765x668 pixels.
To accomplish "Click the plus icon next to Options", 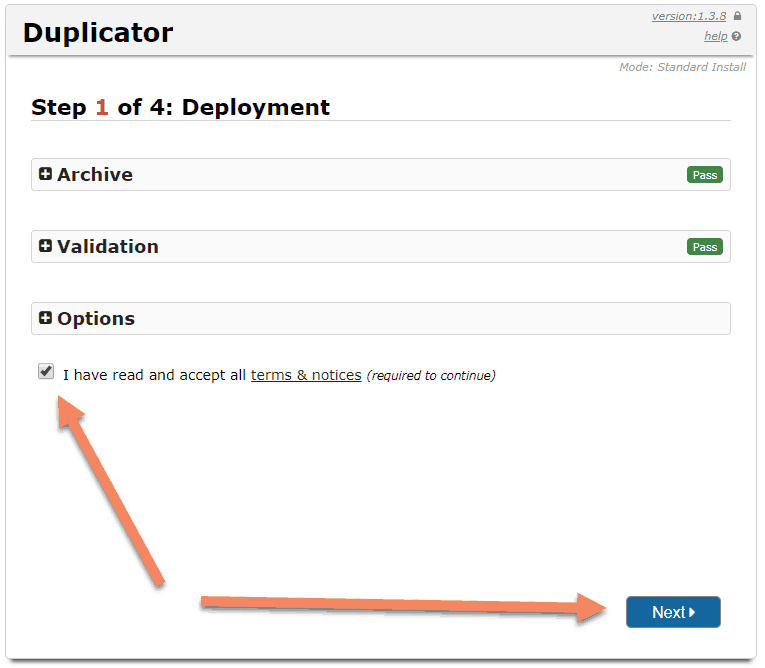I will point(45,318).
